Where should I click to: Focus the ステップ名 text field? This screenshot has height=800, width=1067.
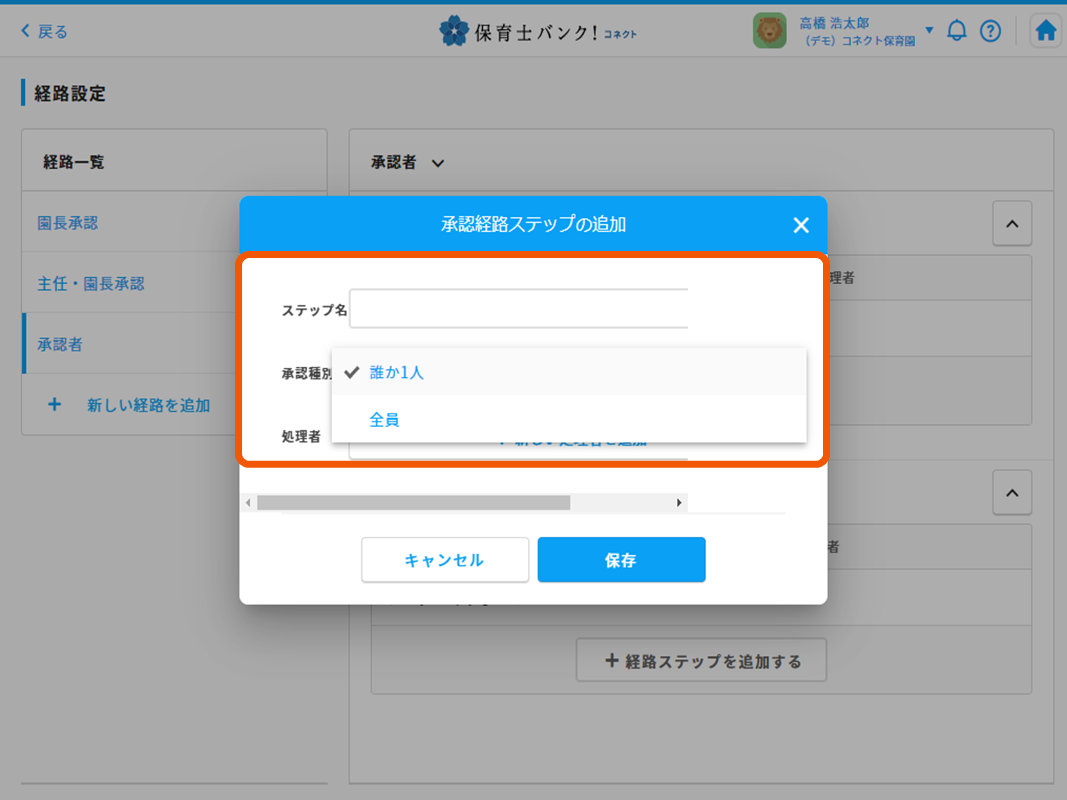point(518,309)
